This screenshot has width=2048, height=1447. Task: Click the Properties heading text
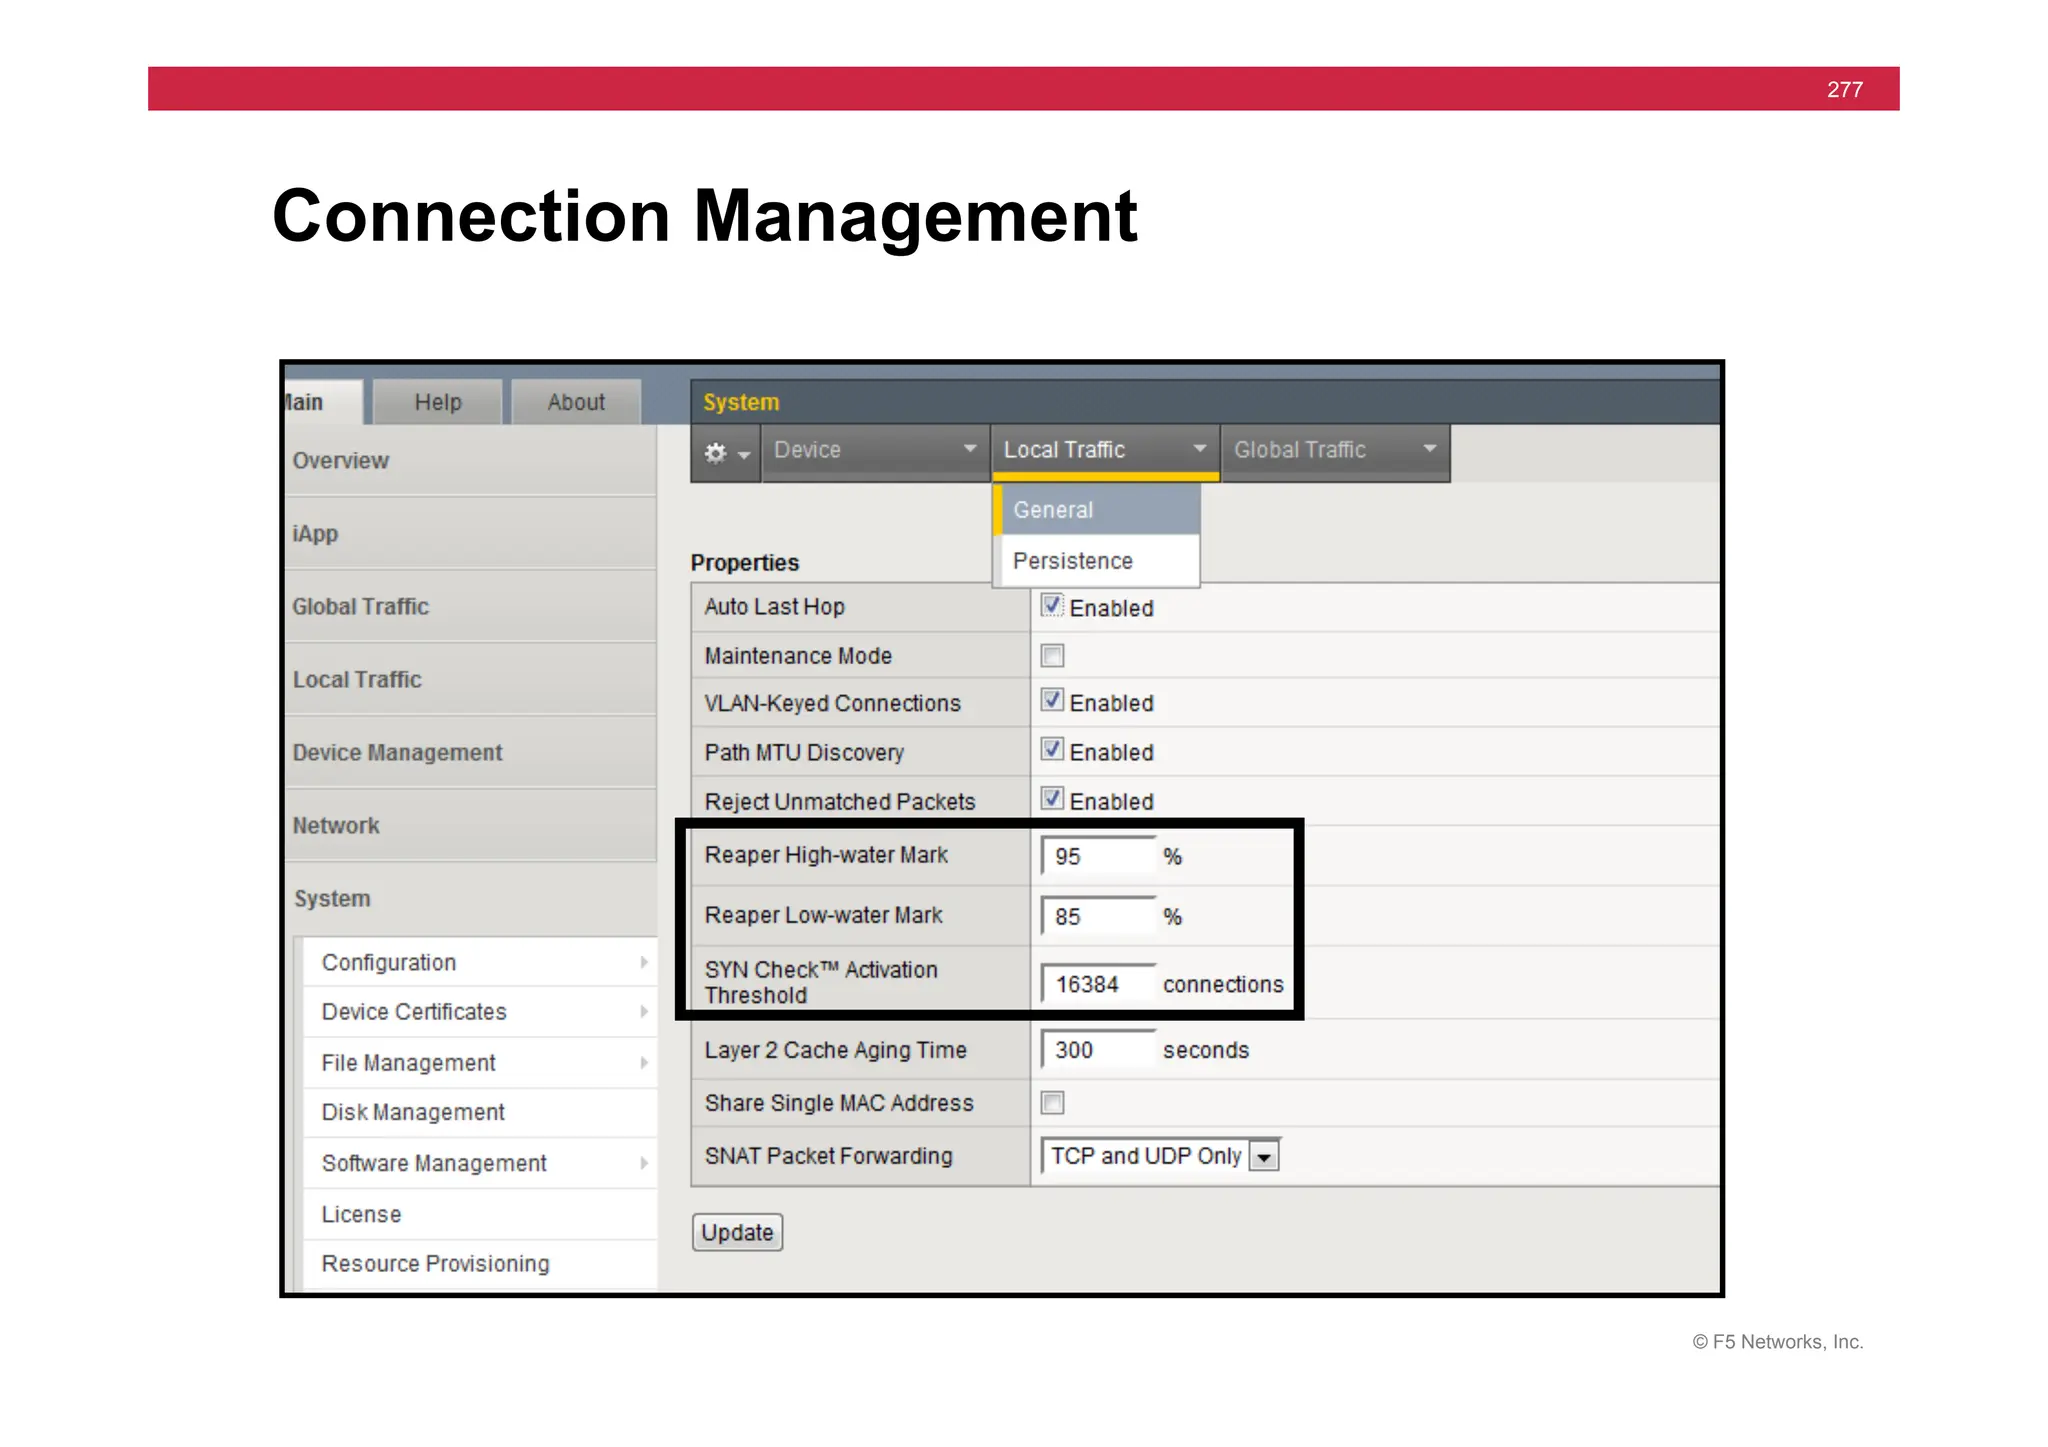pos(745,563)
